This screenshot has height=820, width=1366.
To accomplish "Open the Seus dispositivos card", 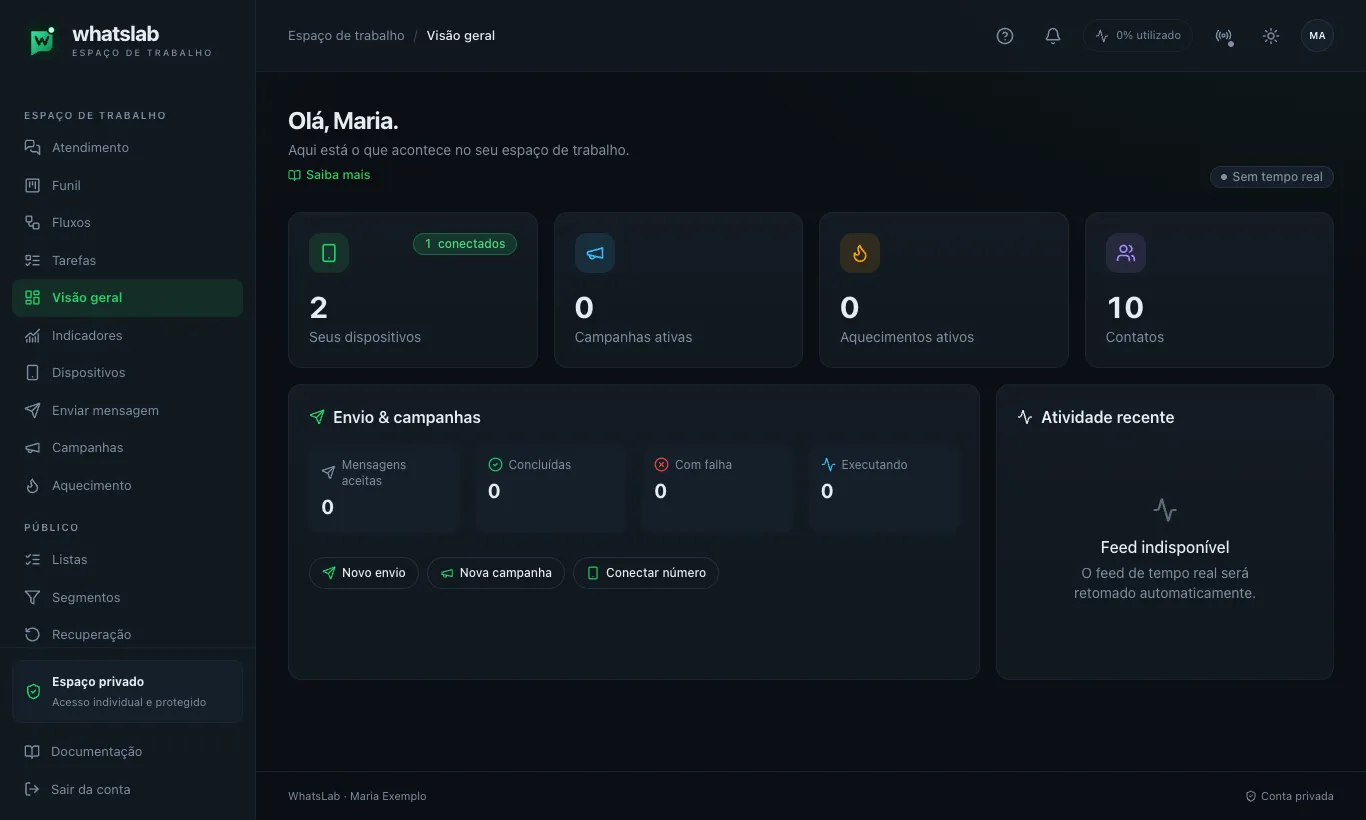I will coord(413,290).
